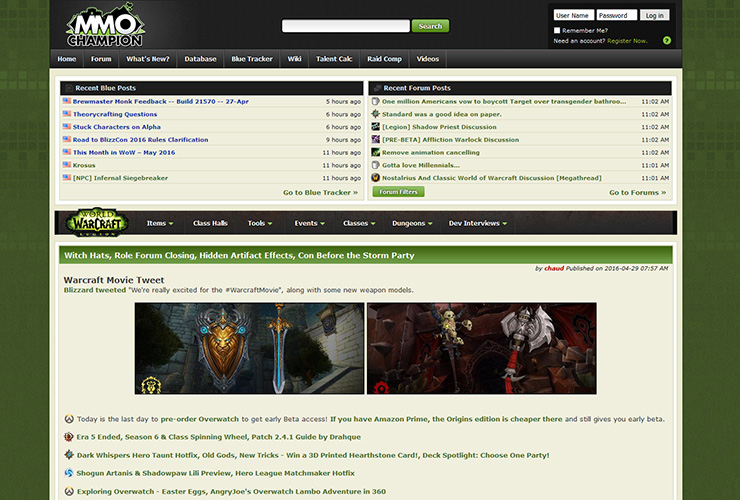This screenshot has height=500, width=740.
Task: Open the What's New? nav tab
Action: pos(148,59)
